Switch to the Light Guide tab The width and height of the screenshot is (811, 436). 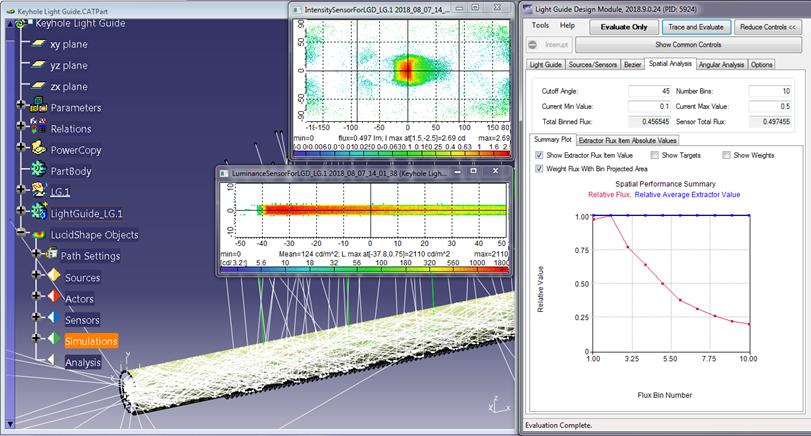[545, 65]
